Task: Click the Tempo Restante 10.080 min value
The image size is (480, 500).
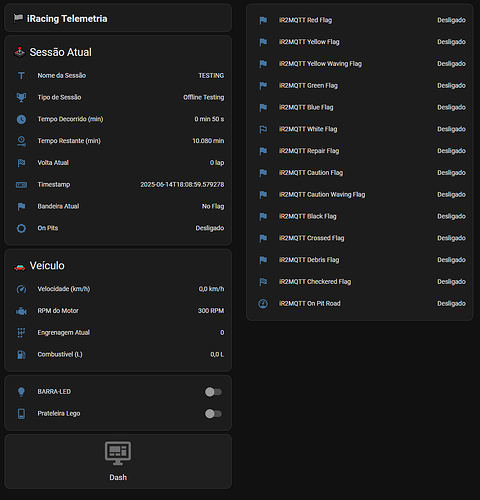Action: pyautogui.click(x=208, y=141)
